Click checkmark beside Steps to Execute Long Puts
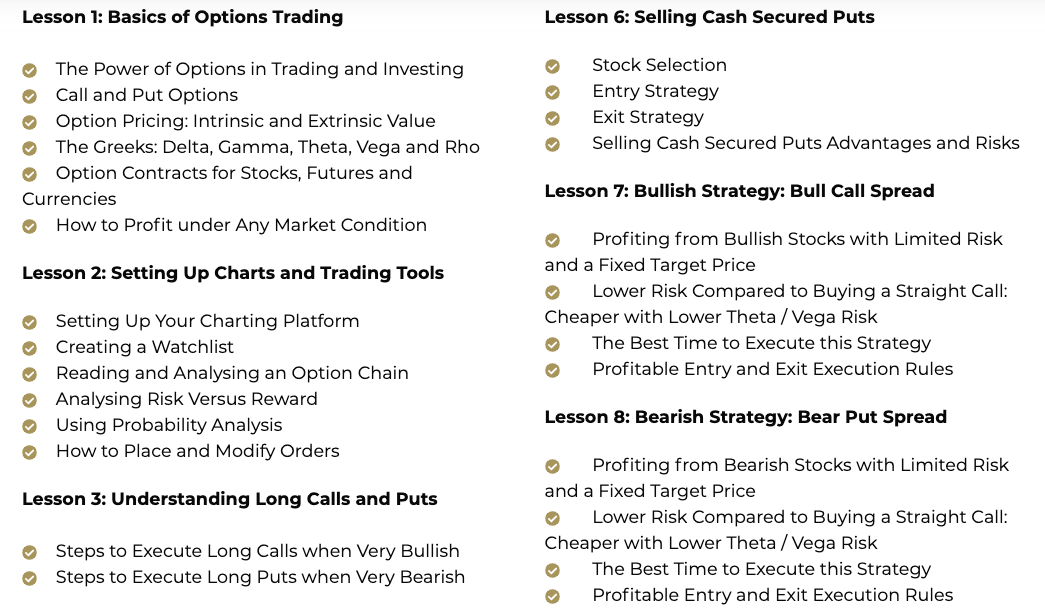Image resolution: width=1045 pixels, height=610 pixels. pos(29,579)
